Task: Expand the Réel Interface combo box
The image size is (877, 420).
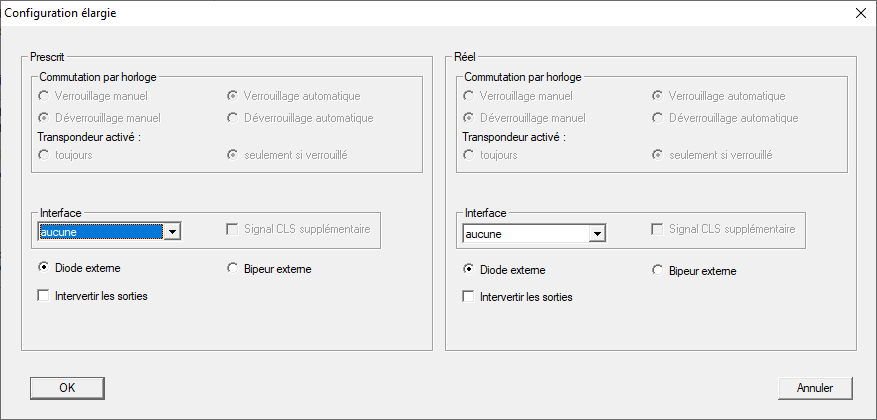Action: pyautogui.click(x=597, y=234)
